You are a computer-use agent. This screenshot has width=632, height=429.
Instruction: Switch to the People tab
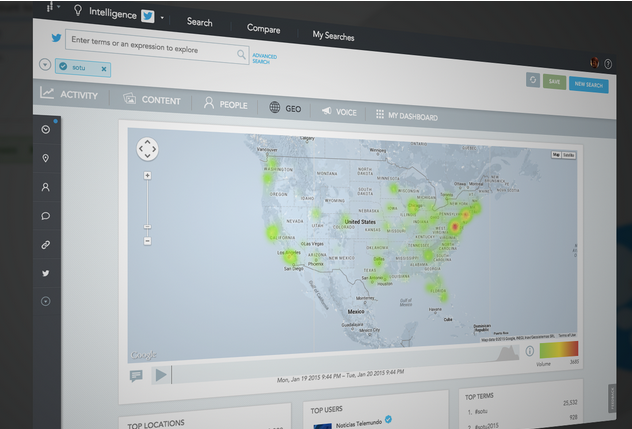pyautogui.click(x=225, y=104)
